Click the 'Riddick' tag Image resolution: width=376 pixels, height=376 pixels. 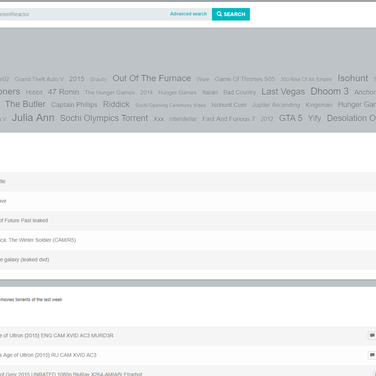(116, 104)
